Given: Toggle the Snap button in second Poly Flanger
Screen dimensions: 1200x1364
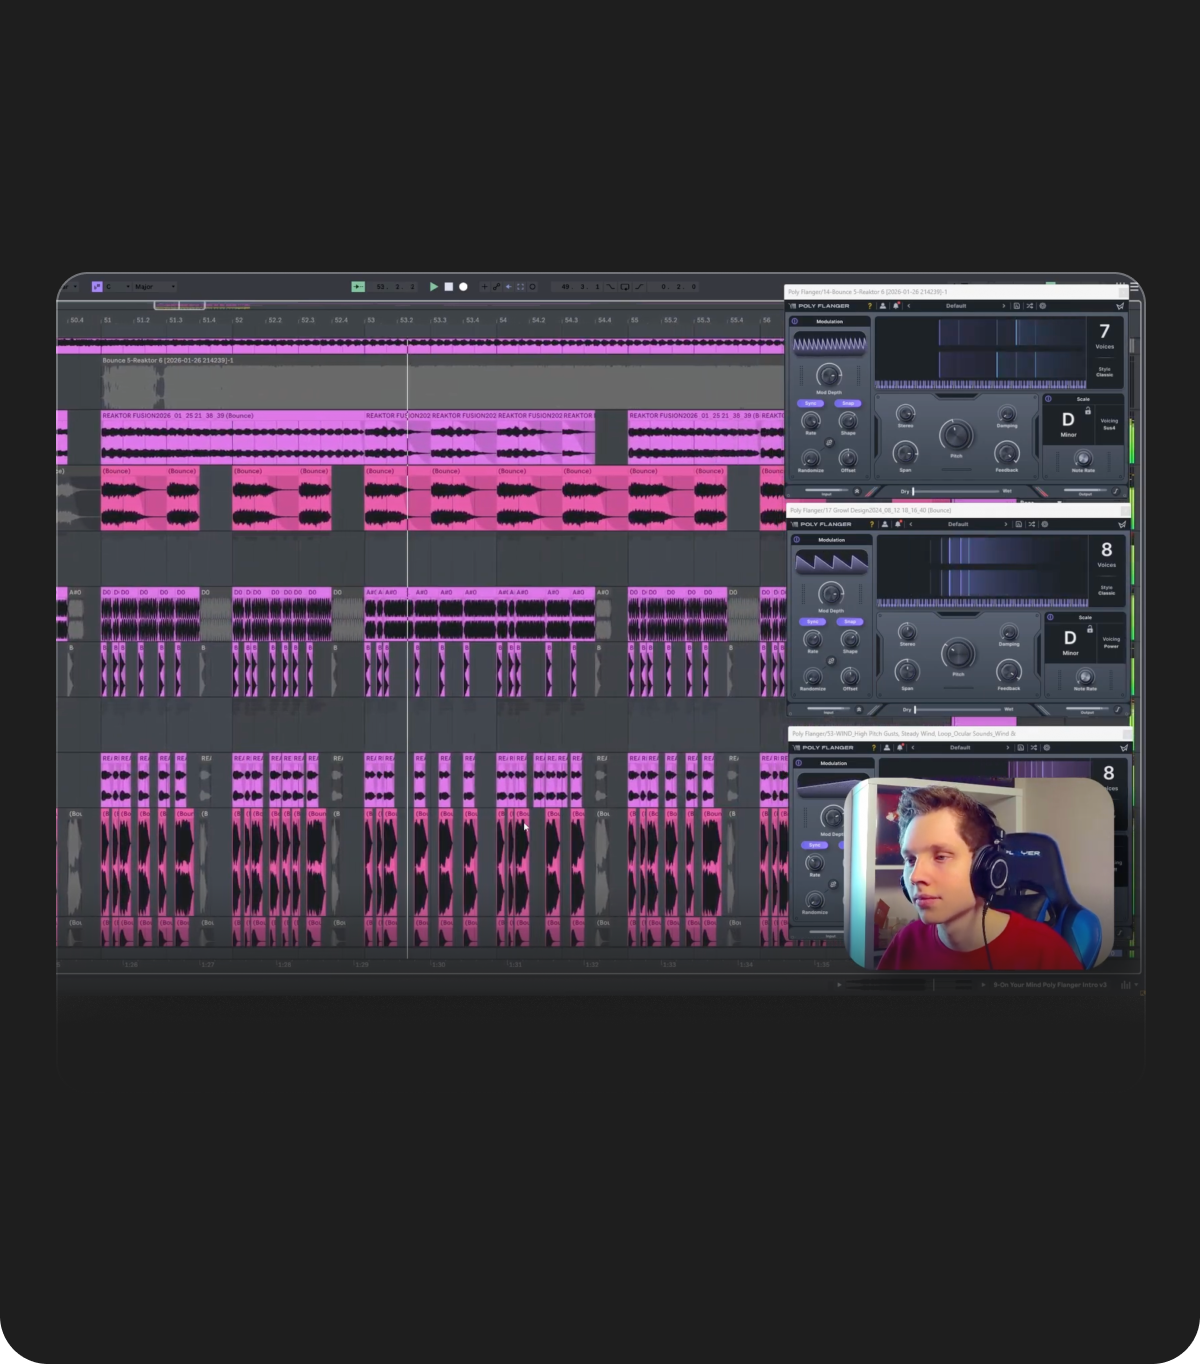Looking at the screenshot, I should coord(850,621).
